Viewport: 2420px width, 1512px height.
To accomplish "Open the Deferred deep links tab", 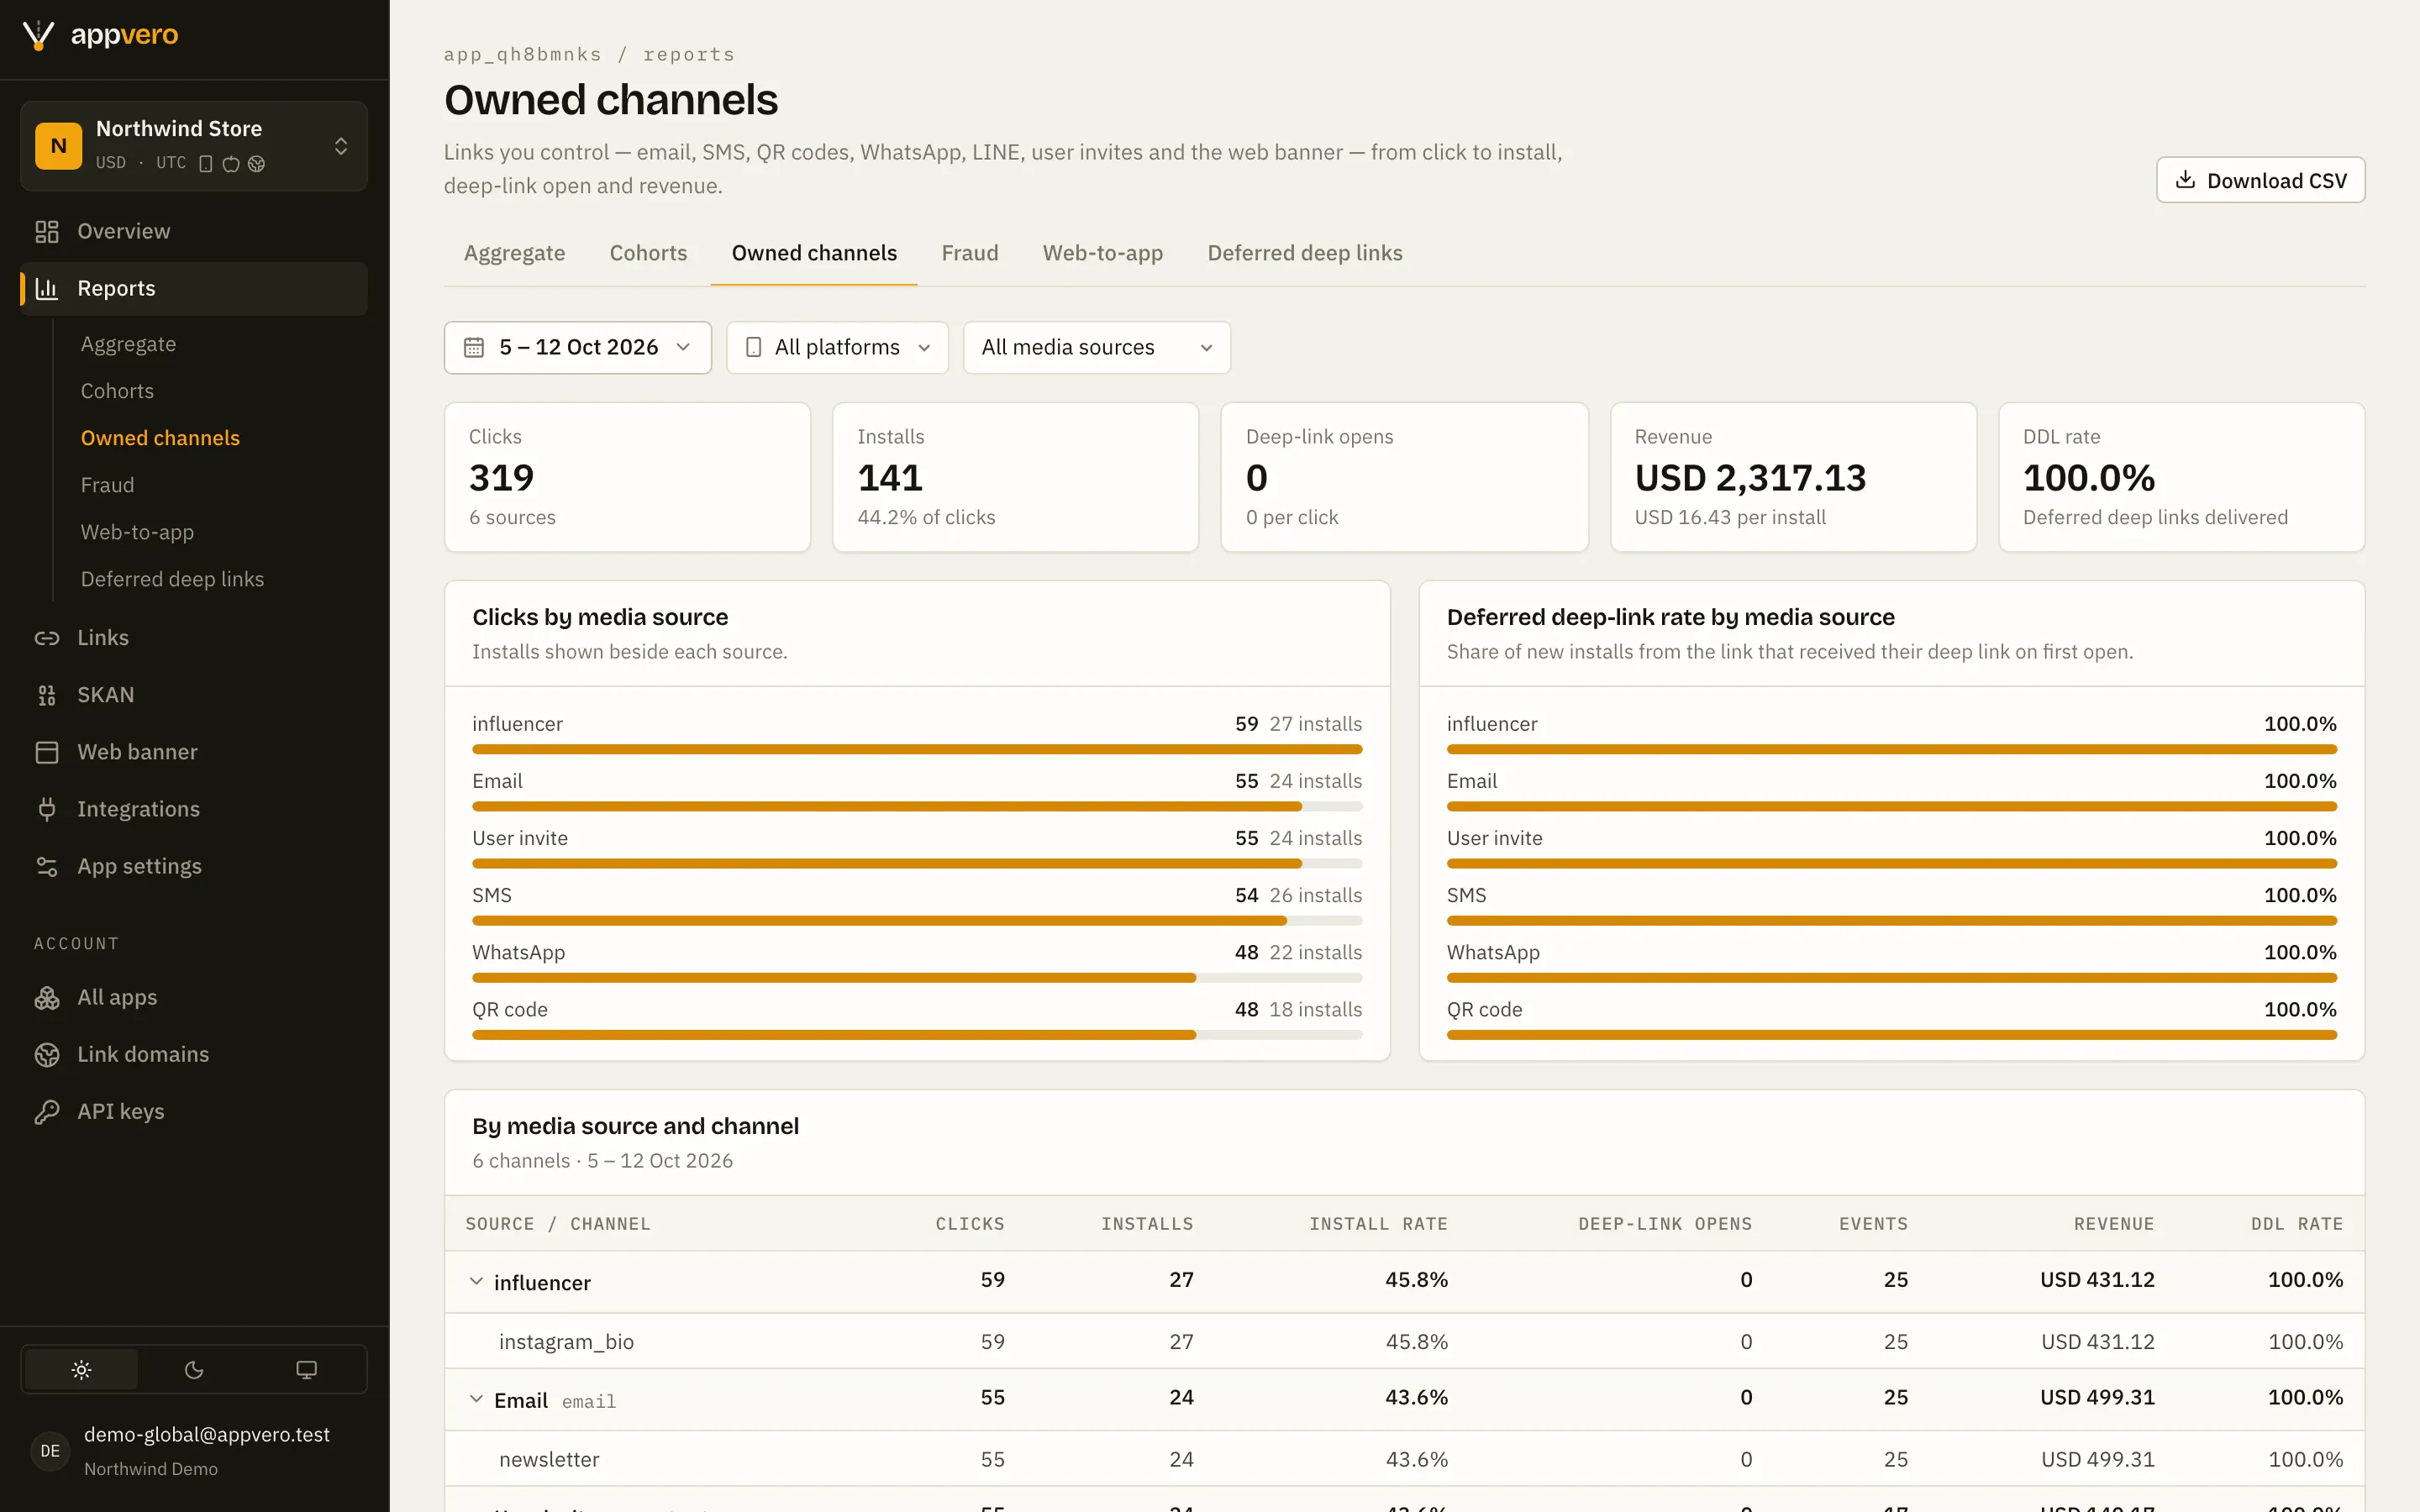I will [1304, 253].
